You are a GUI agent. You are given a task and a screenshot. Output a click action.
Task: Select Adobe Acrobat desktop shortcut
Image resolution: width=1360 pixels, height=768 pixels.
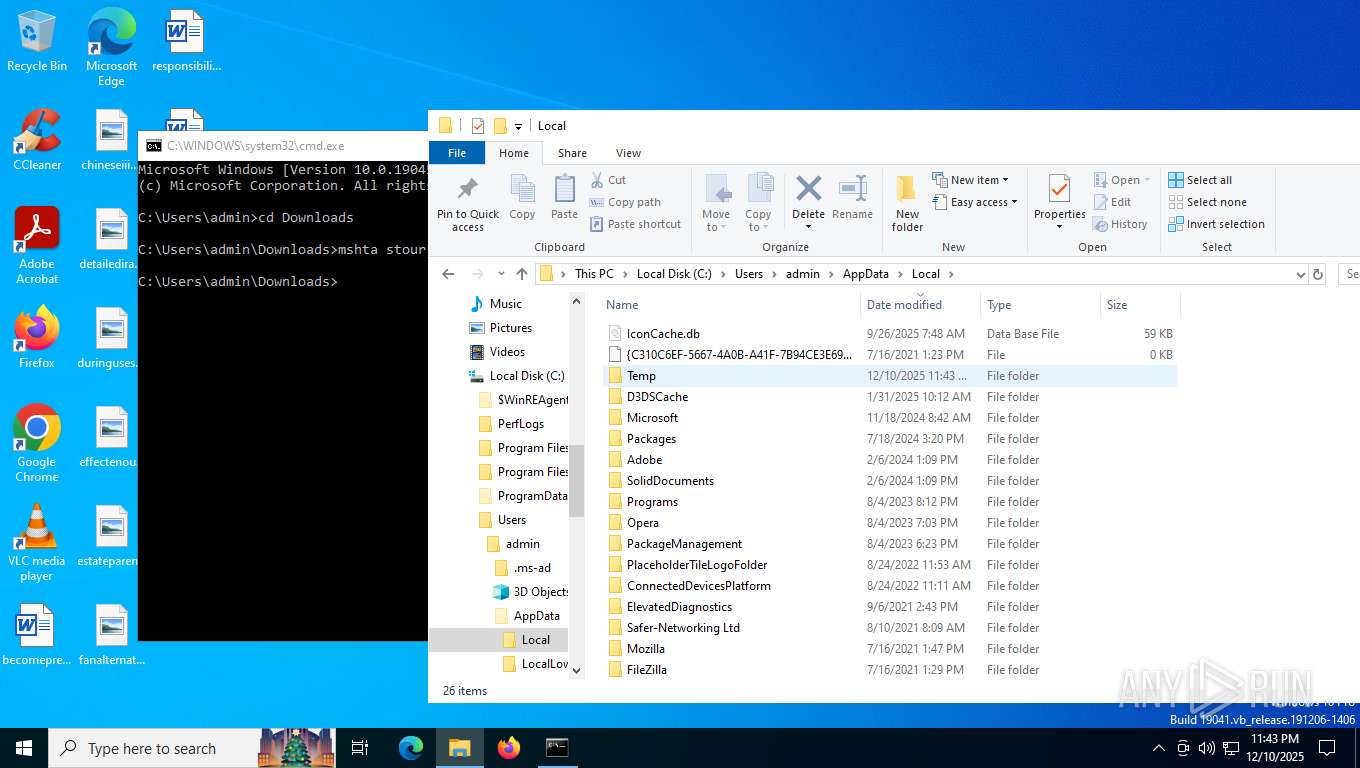37,246
